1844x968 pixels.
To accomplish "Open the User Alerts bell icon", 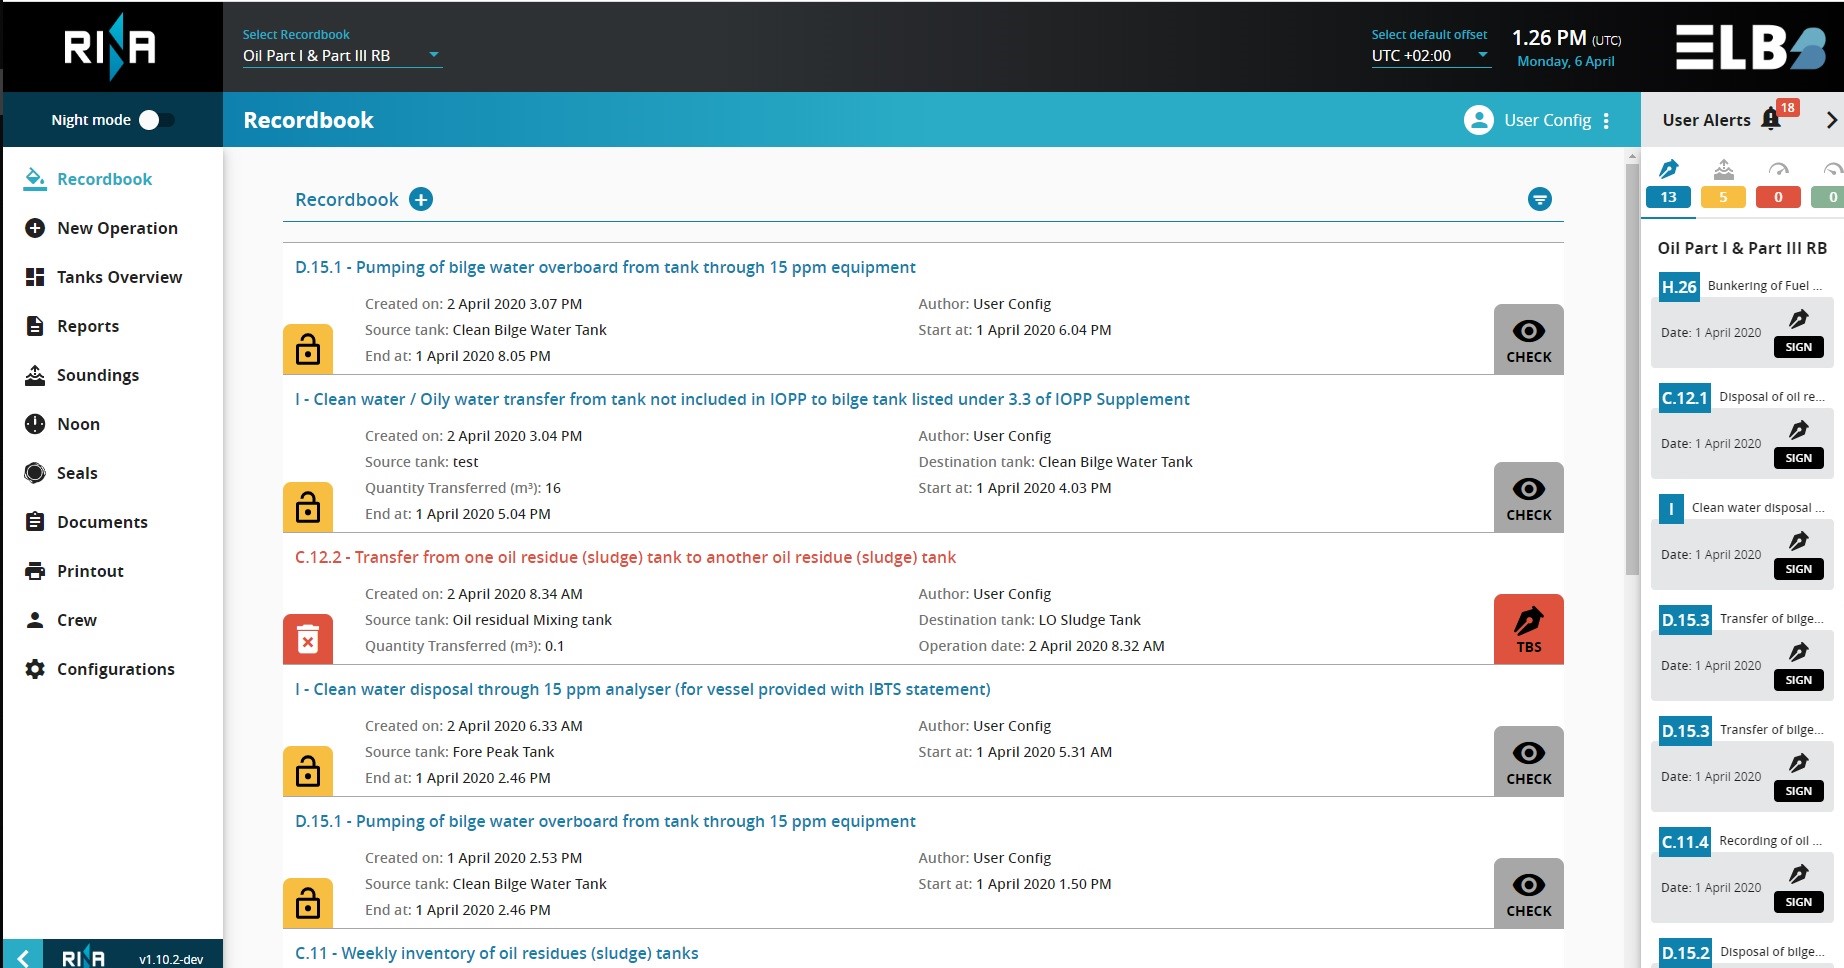I will 1771,120.
